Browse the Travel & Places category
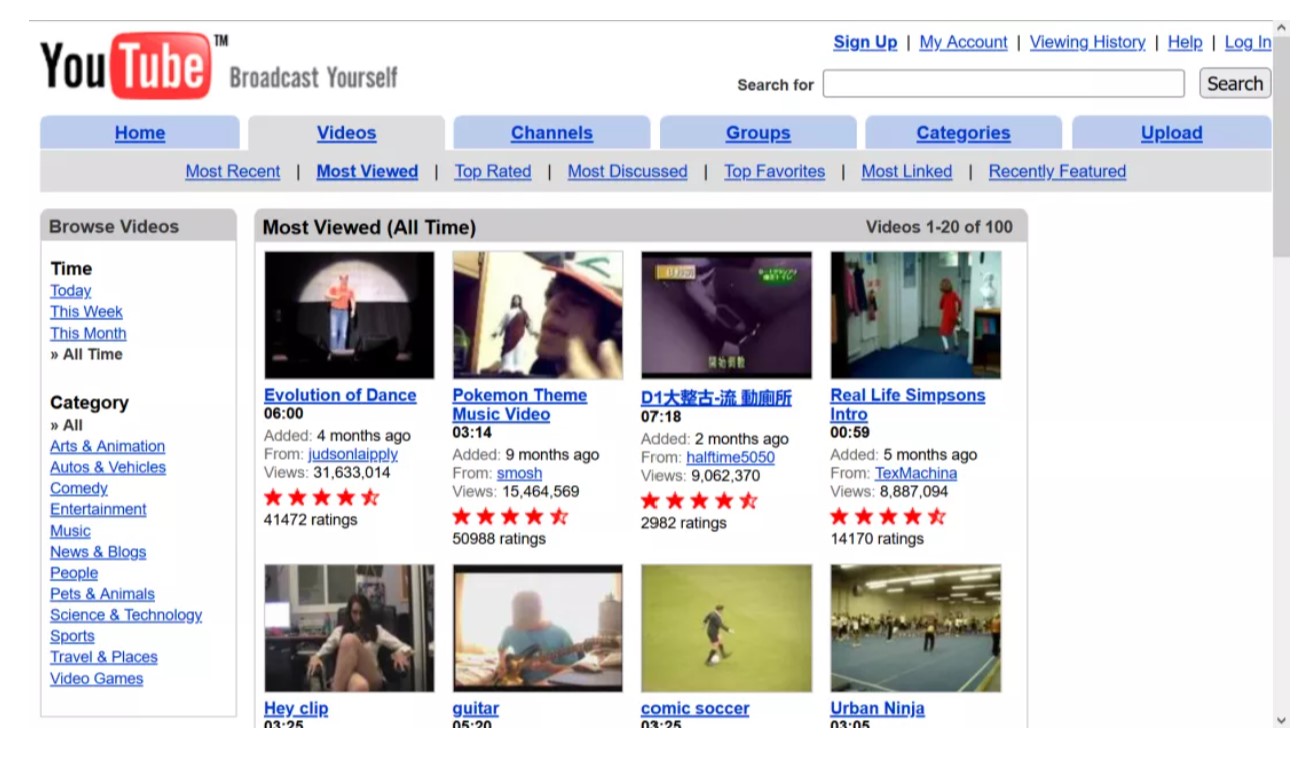The width and height of the screenshot is (1308, 762). coord(104,657)
